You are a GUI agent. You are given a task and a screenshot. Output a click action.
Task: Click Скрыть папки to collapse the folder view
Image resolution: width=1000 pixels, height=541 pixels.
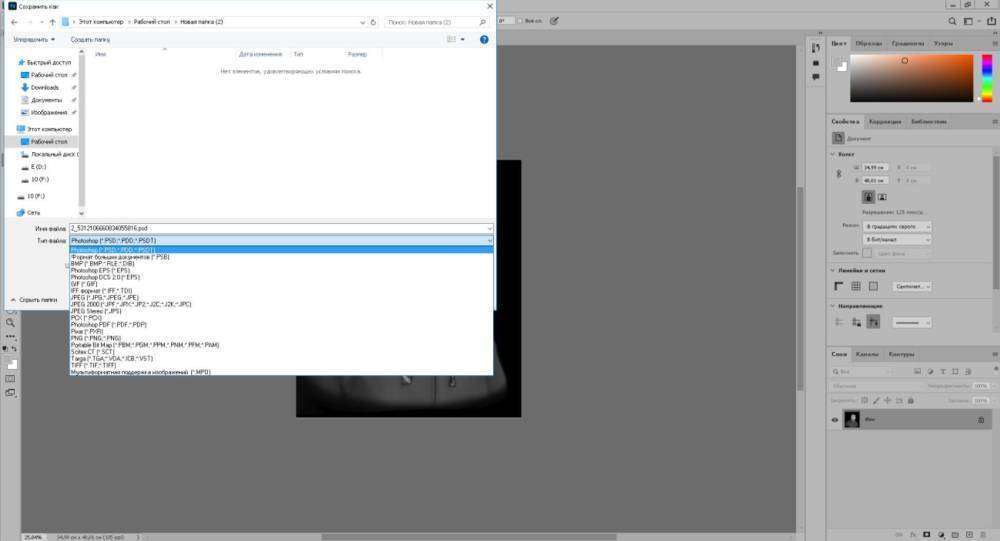coord(37,299)
